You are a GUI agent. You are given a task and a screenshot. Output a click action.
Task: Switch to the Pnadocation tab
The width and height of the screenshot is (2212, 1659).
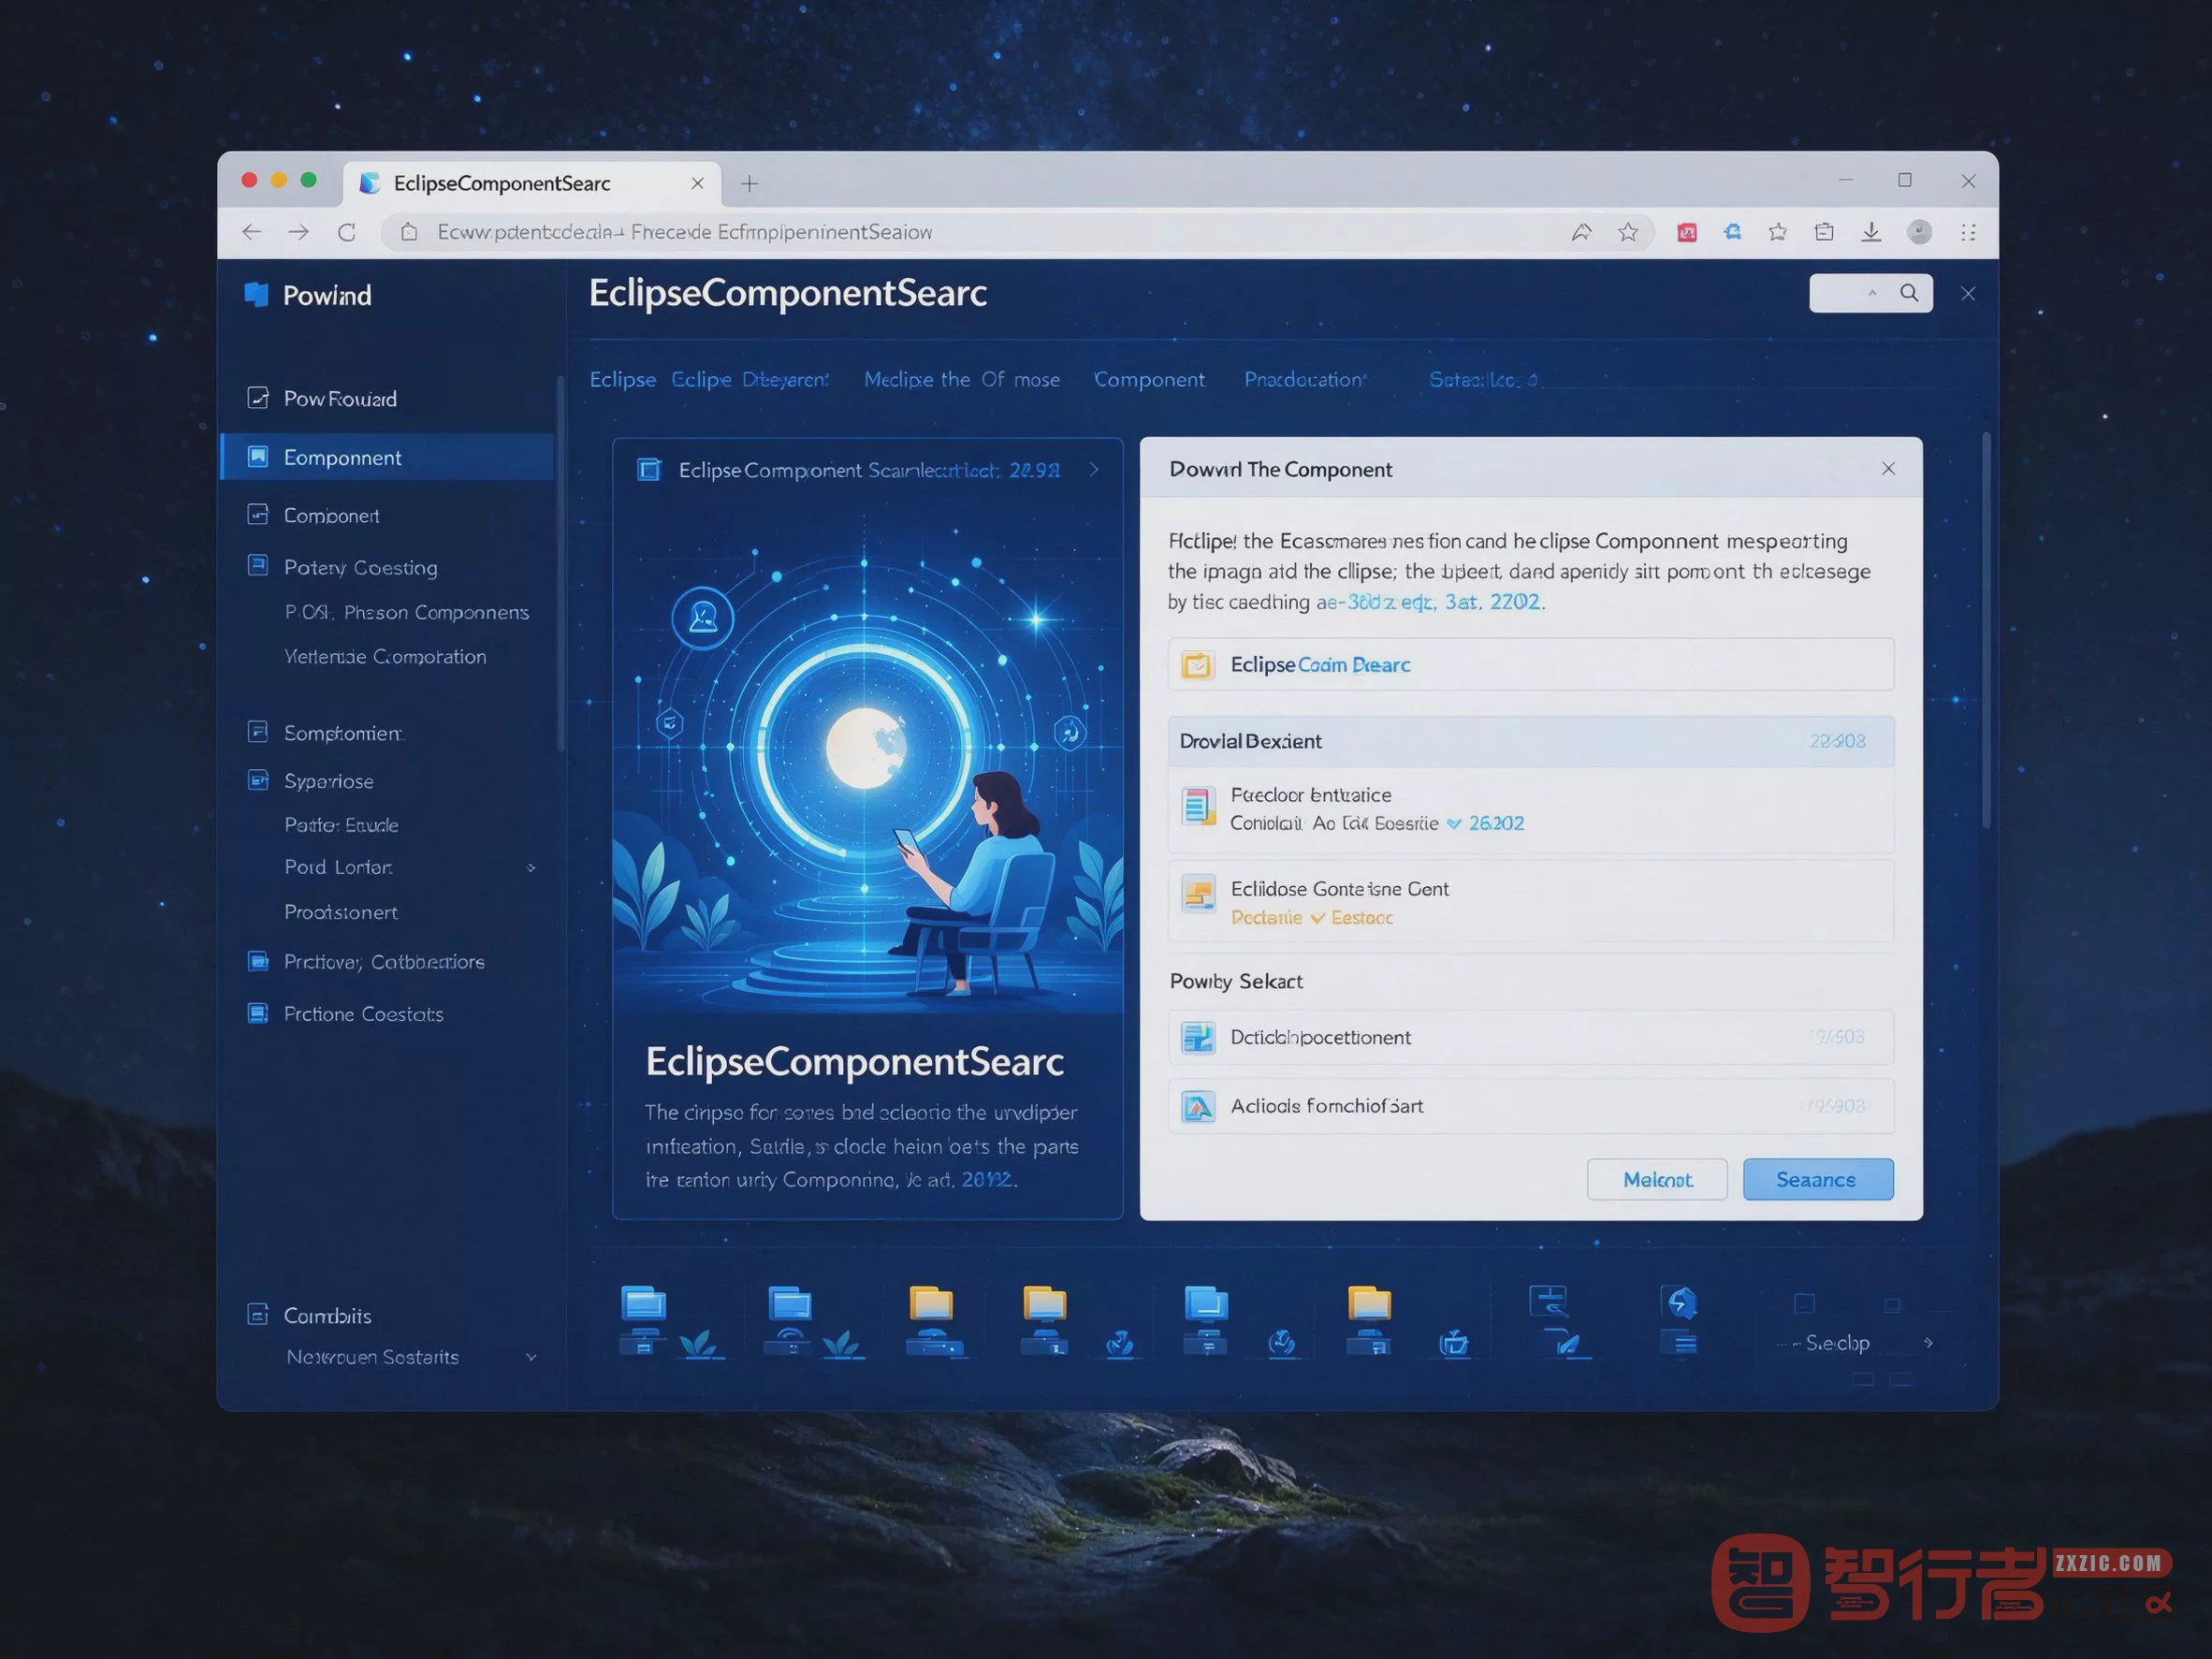[1304, 380]
